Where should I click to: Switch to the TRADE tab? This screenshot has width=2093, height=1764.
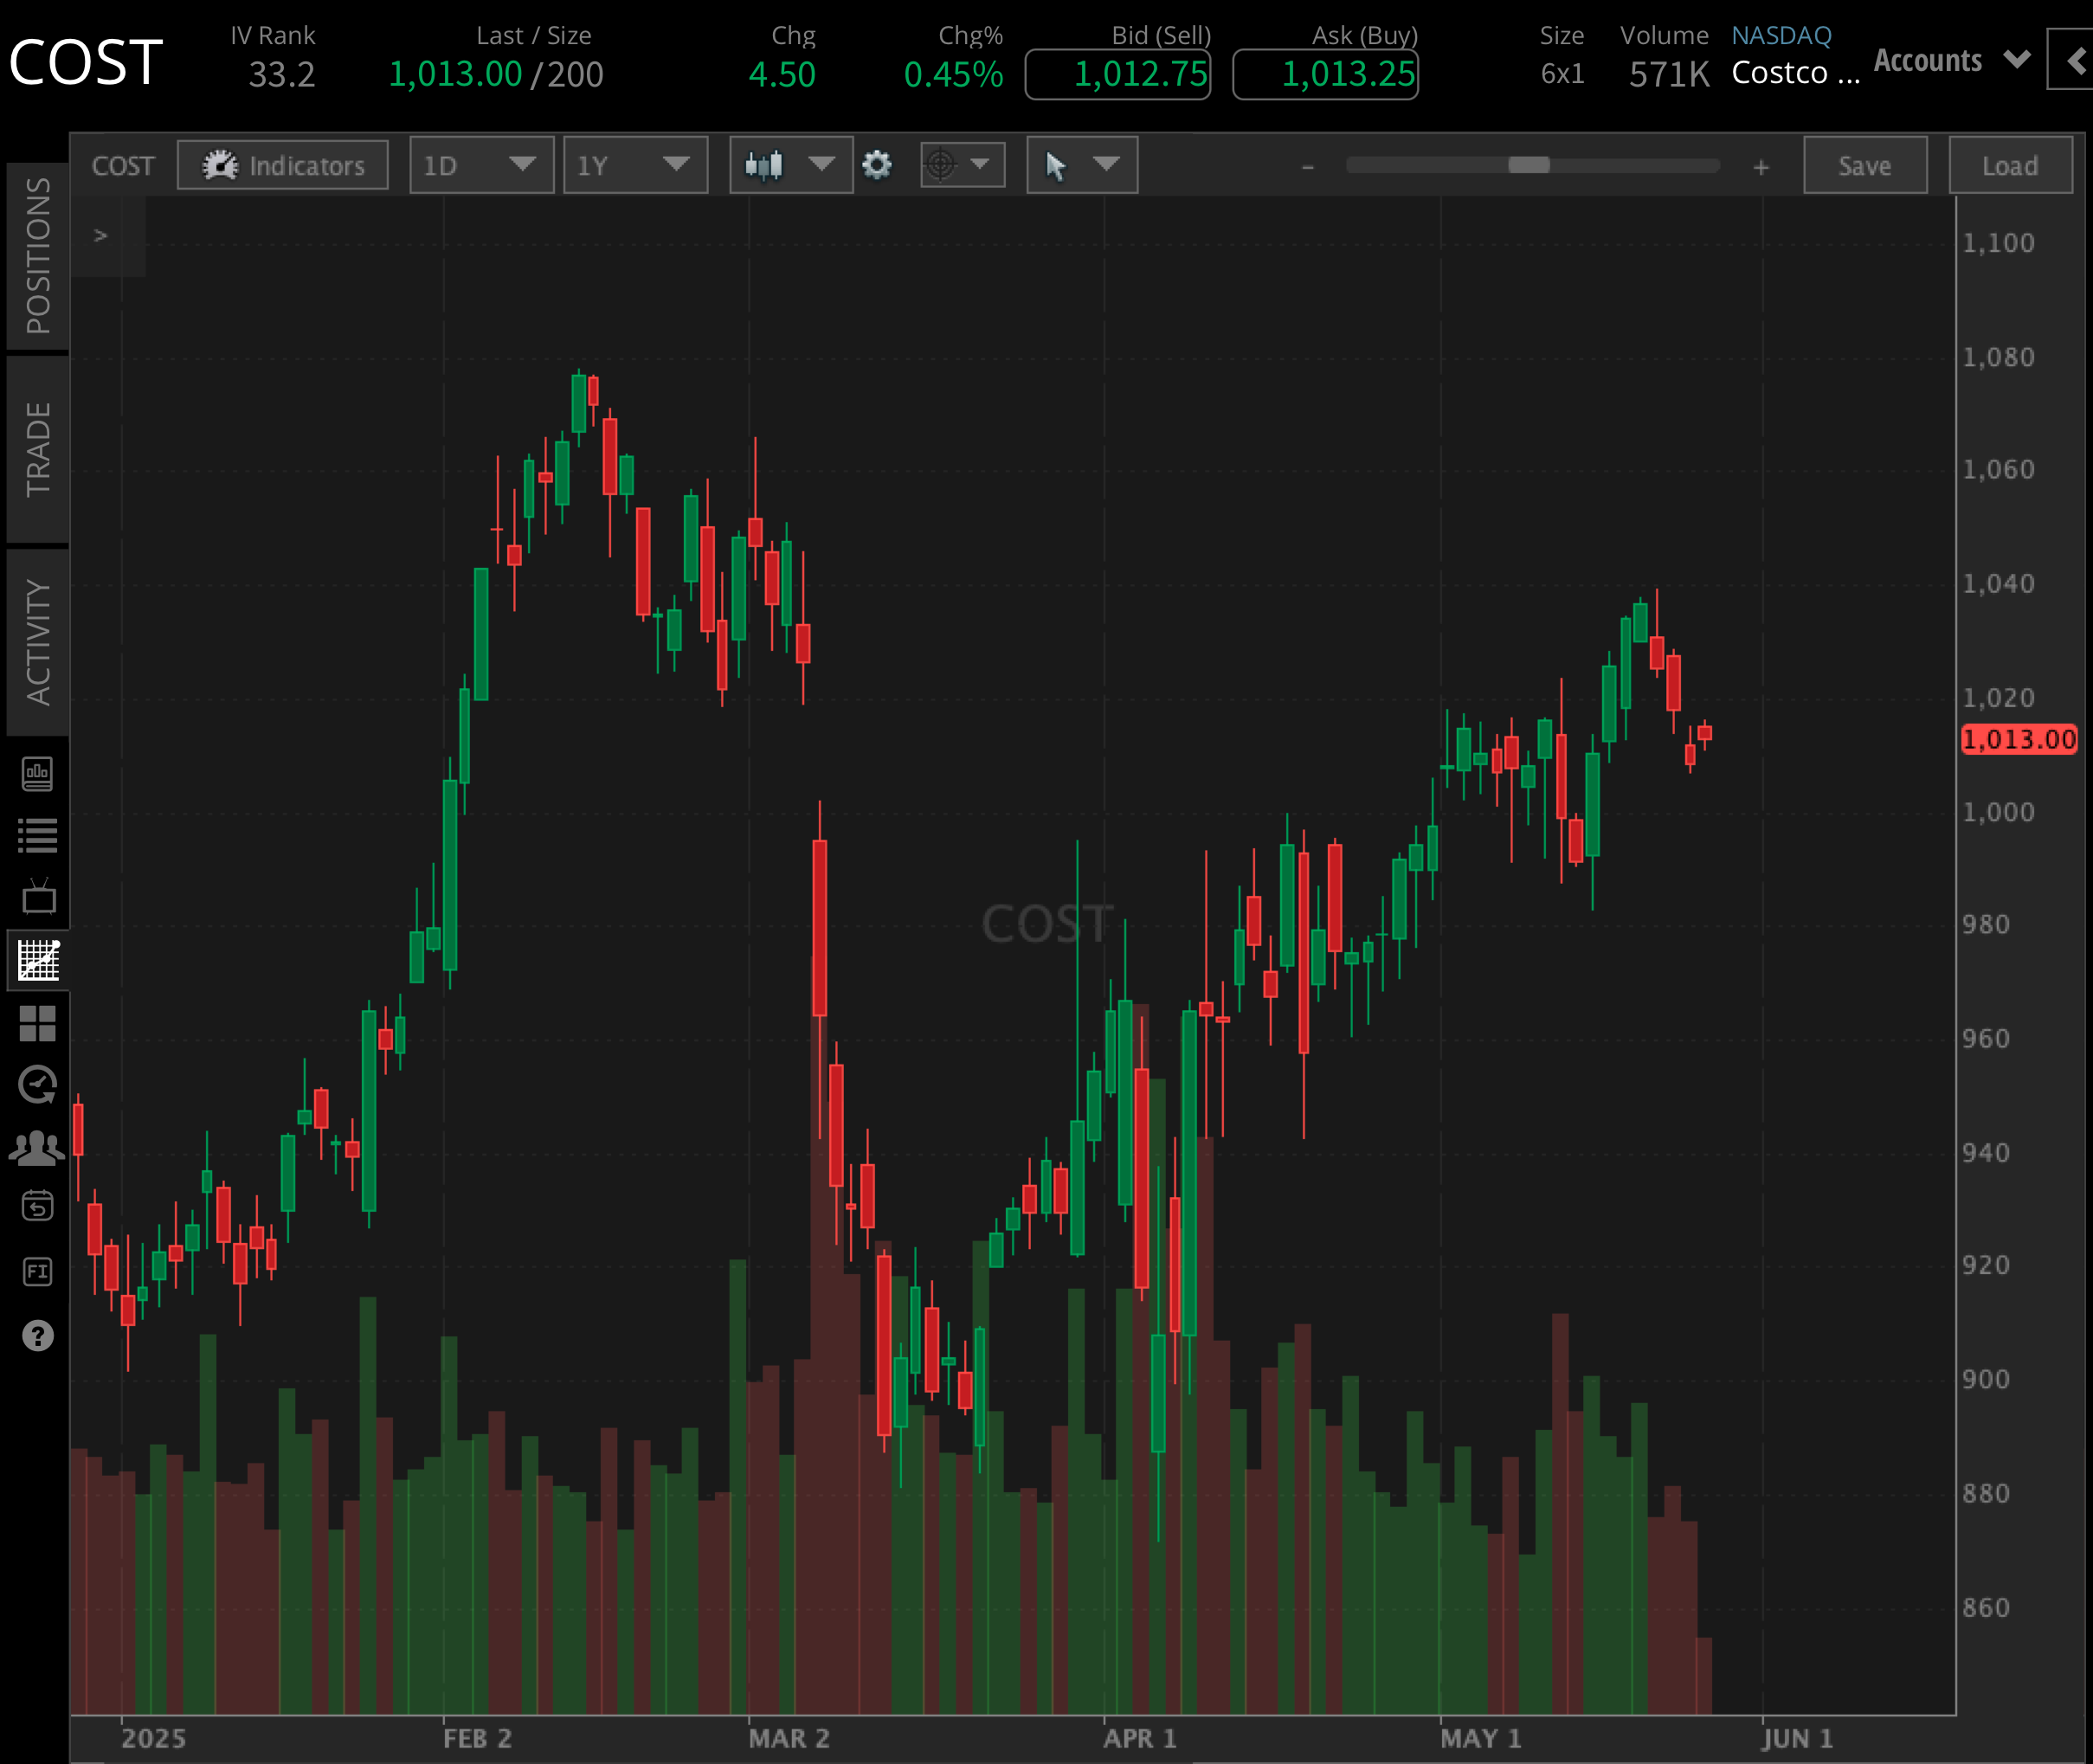(x=37, y=440)
